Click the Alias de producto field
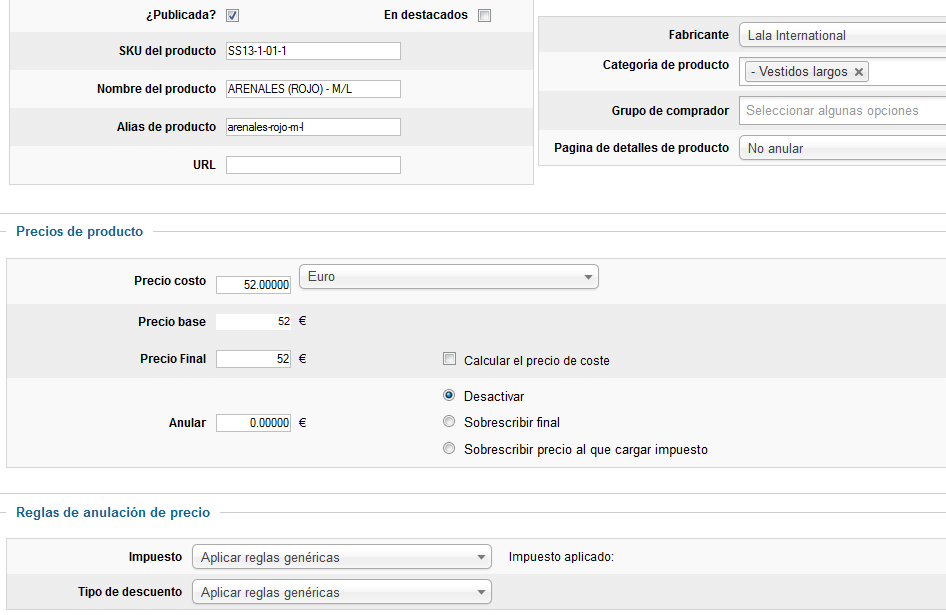 [x=313, y=127]
